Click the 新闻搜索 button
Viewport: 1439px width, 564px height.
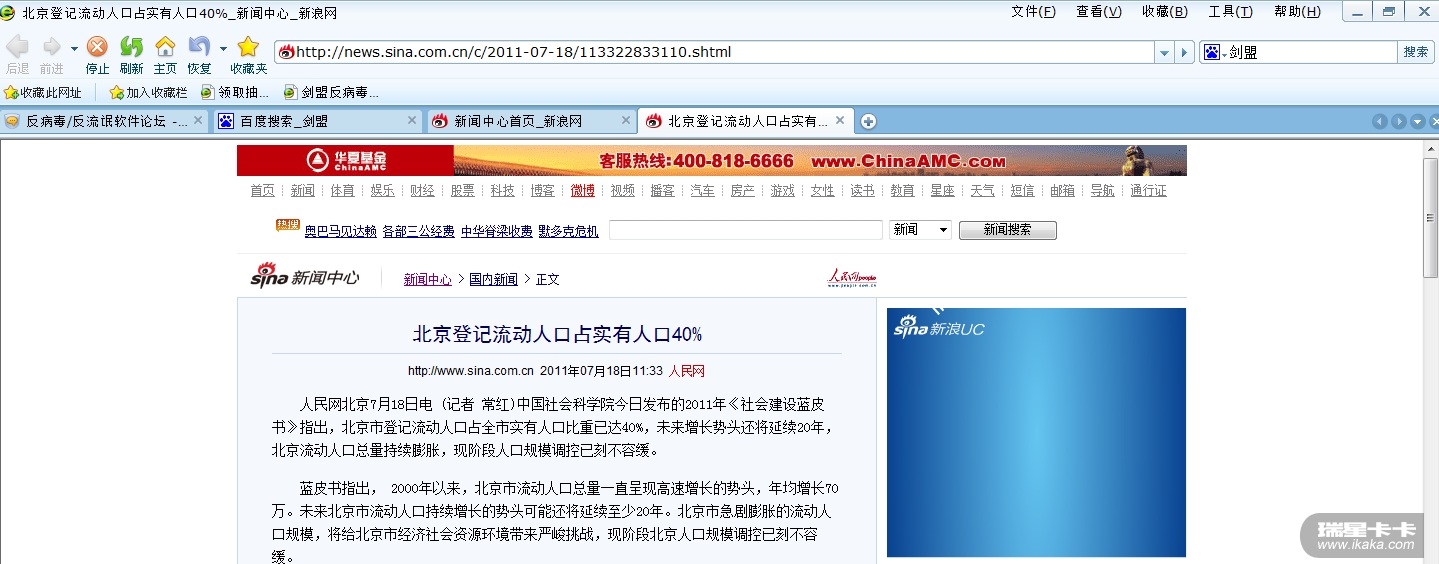[x=1007, y=230]
